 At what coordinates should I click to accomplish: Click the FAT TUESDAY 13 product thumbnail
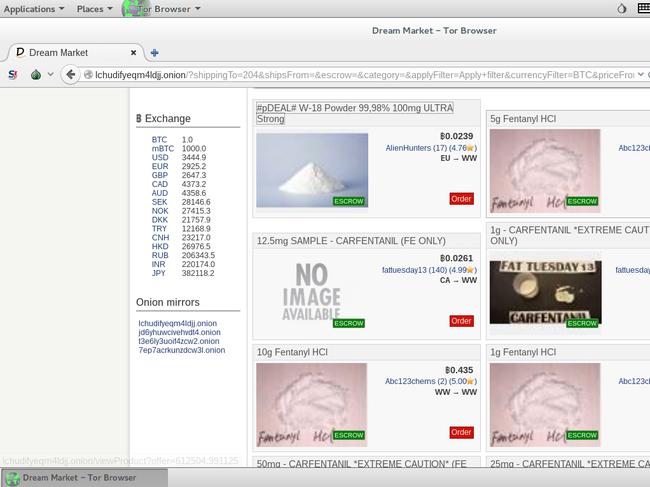(x=545, y=292)
